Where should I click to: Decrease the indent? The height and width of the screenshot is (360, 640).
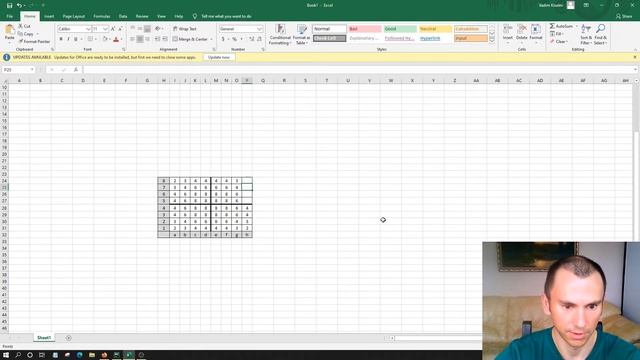tap(158, 39)
